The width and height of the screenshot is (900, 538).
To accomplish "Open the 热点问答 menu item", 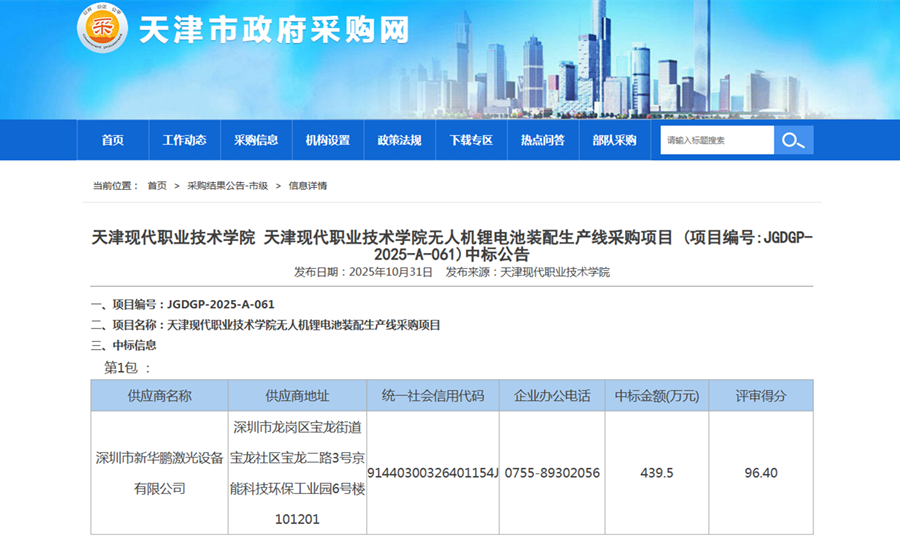I will (542, 140).
